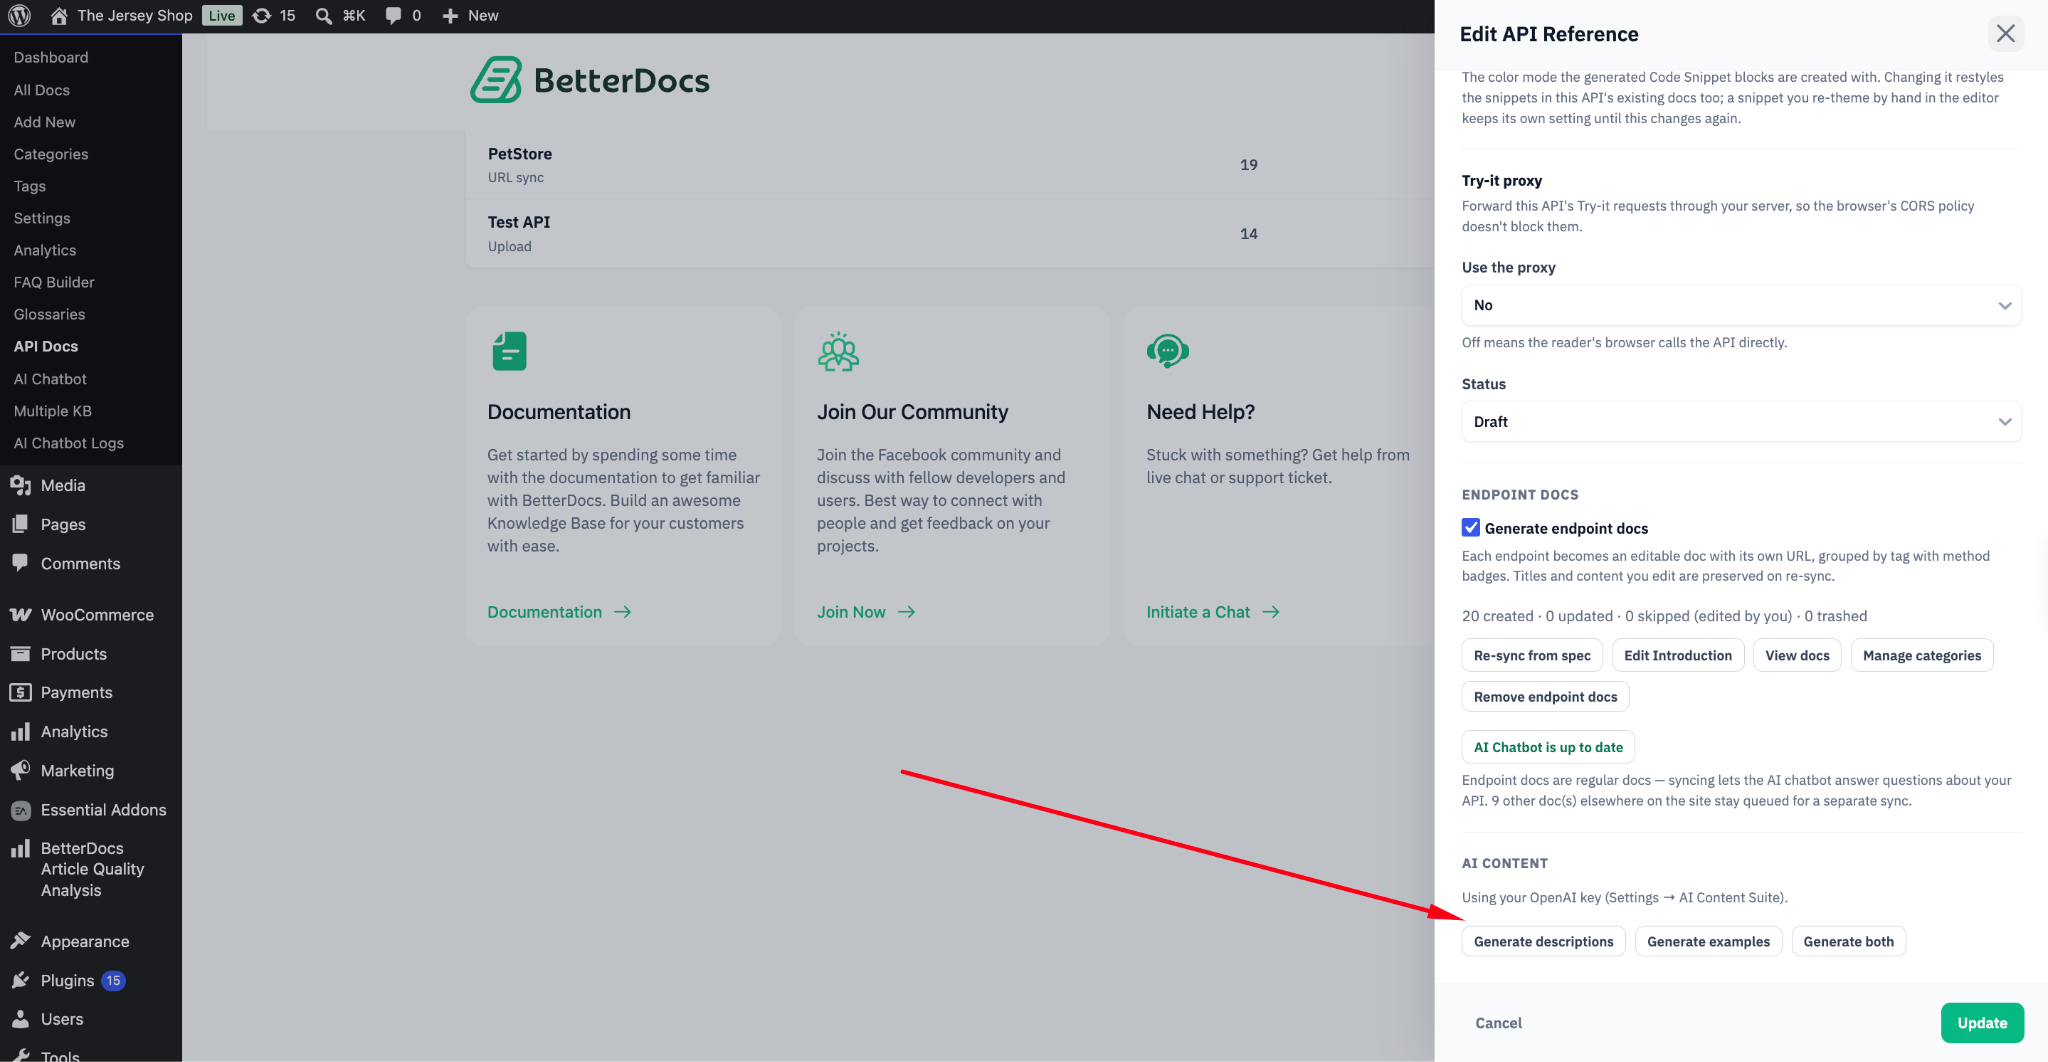Viewport: 2048px width, 1062px height.
Task: Open the updates icon showing 15
Action: pos(262,16)
